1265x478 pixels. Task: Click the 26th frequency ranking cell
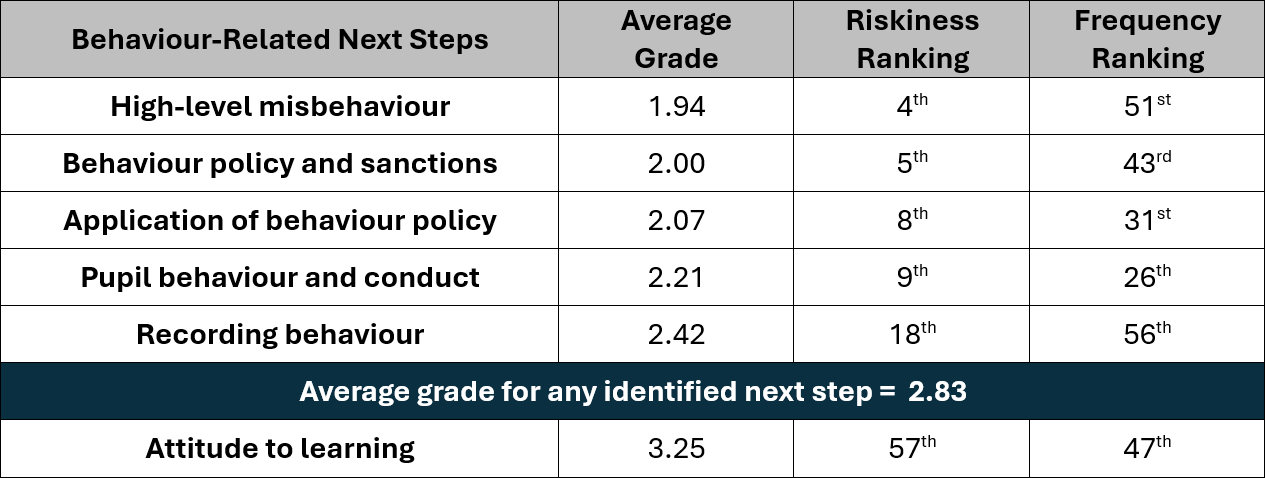tap(1147, 278)
